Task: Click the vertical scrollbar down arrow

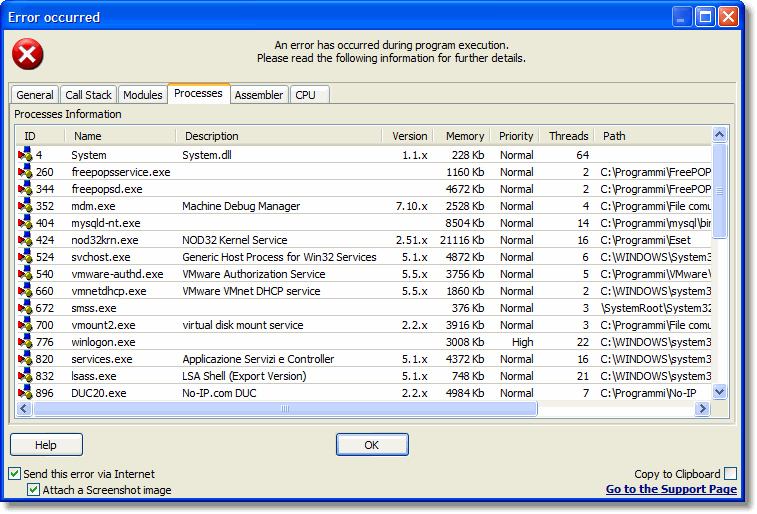Action: pos(719,391)
